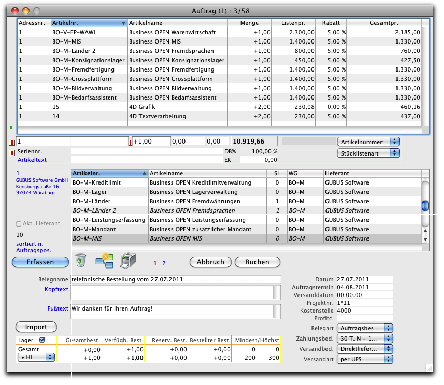444x385 pixels.
Task: Click Business OPEN Fremdwährungen article name
Action: tap(195, 201)
